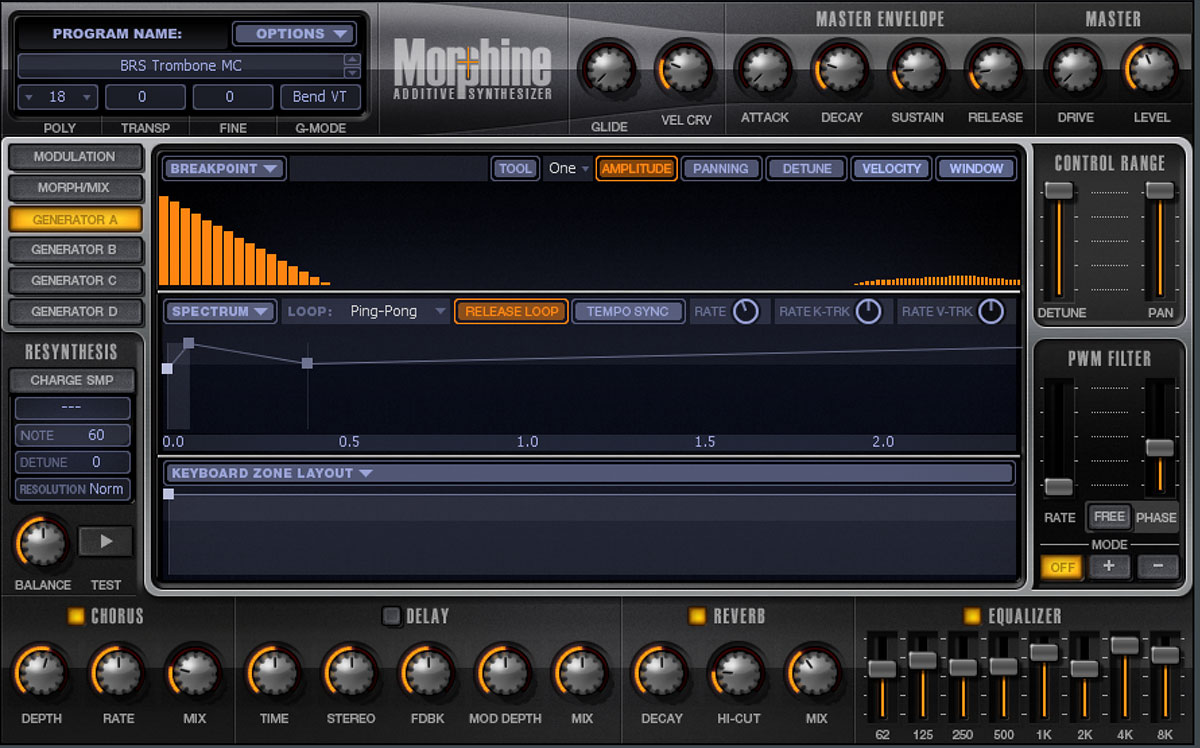Open the Loop mode Ping-Pong dropdown
Image resolution: width=1200 pixels, height=748 pixels.
[x=397, y=311]
